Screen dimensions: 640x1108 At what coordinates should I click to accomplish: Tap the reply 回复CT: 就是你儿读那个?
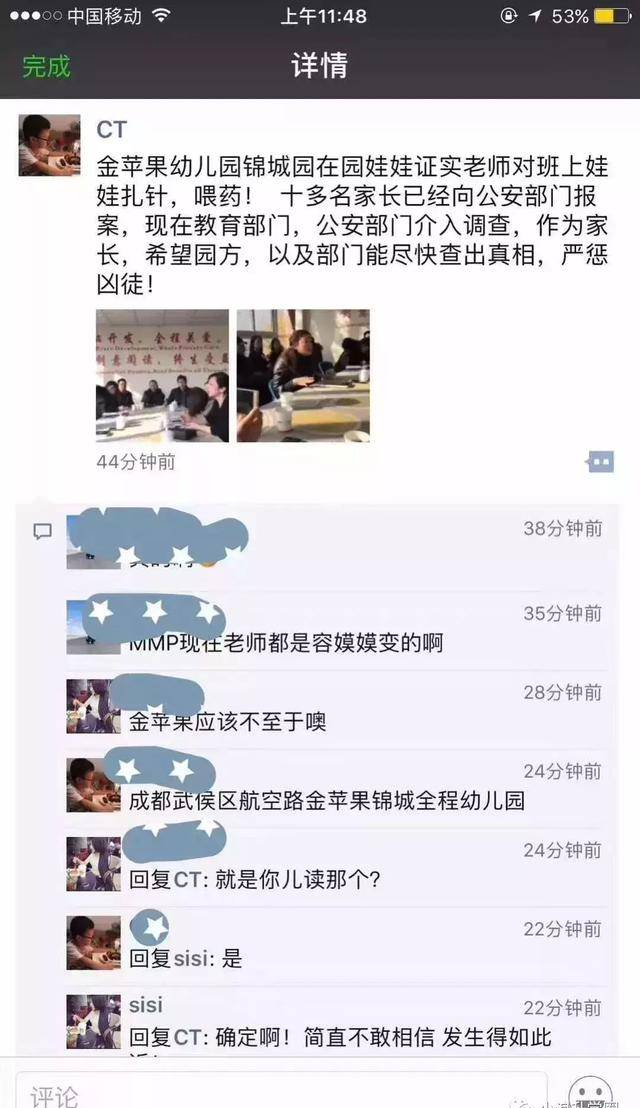pyautogui.click(x=255, y=880)
